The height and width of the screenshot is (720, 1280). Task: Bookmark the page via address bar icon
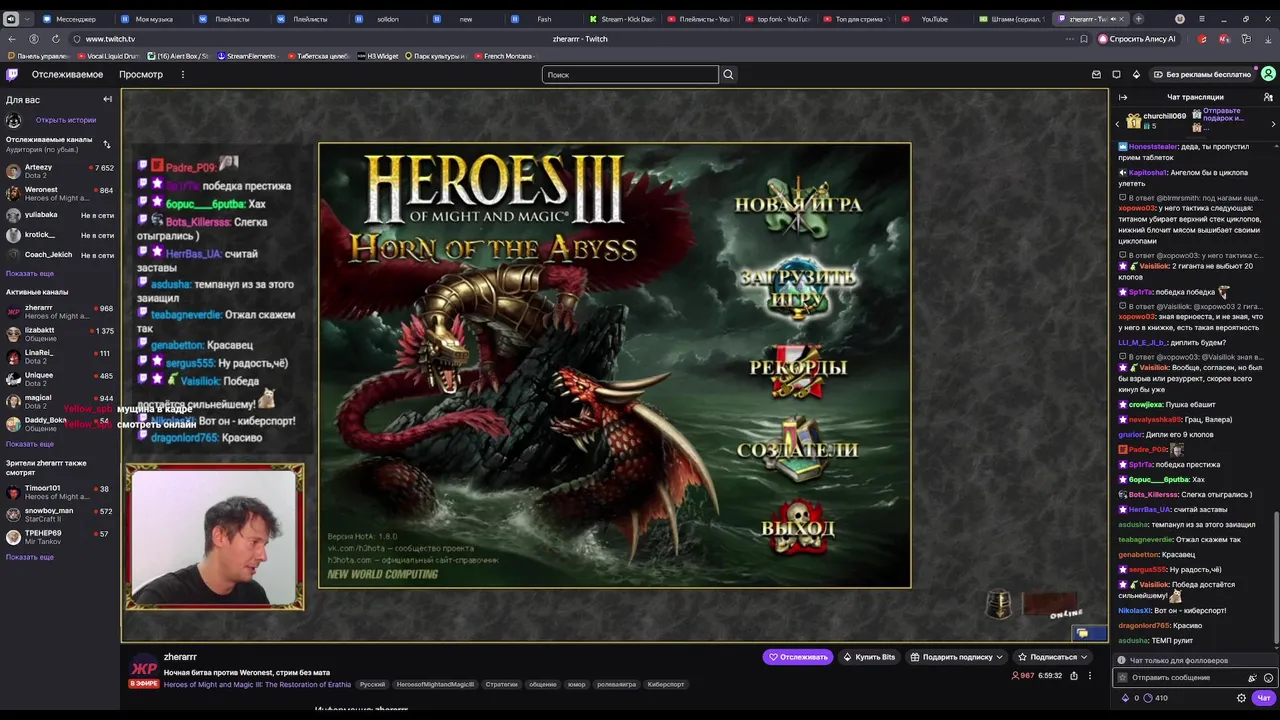coord(1084,39)
